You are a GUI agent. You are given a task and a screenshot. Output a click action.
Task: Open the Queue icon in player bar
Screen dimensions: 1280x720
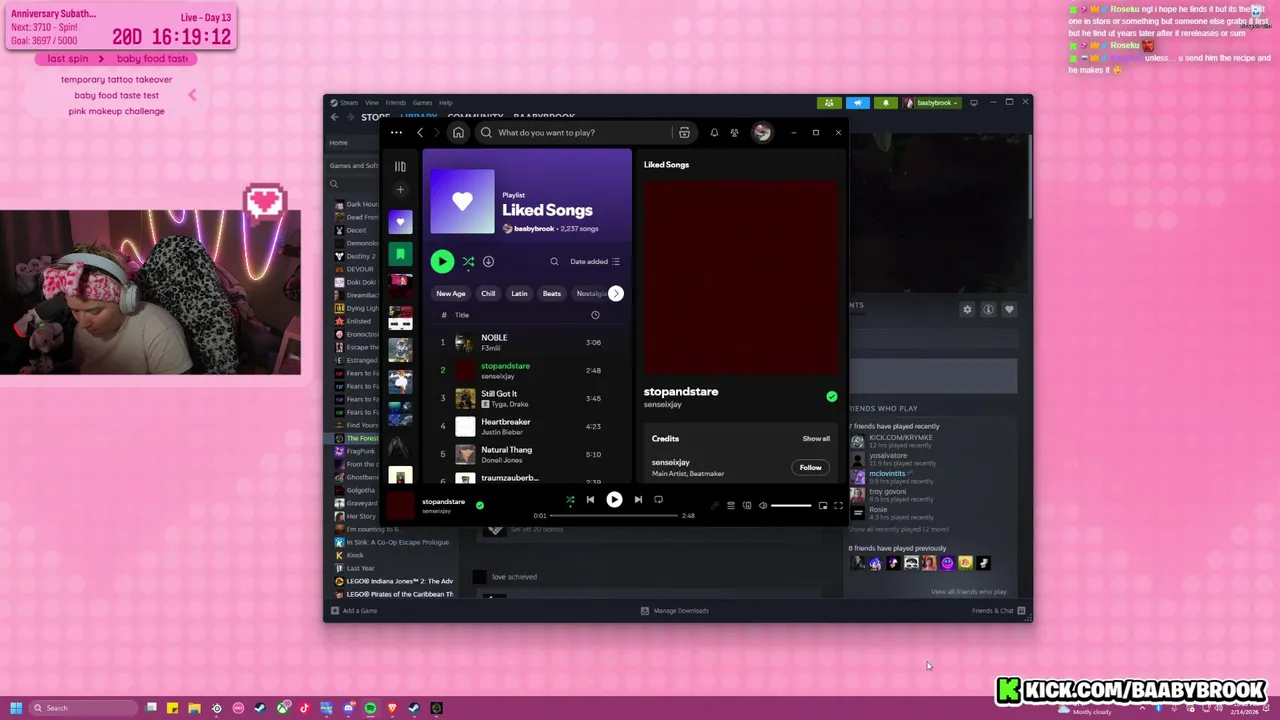731,506
